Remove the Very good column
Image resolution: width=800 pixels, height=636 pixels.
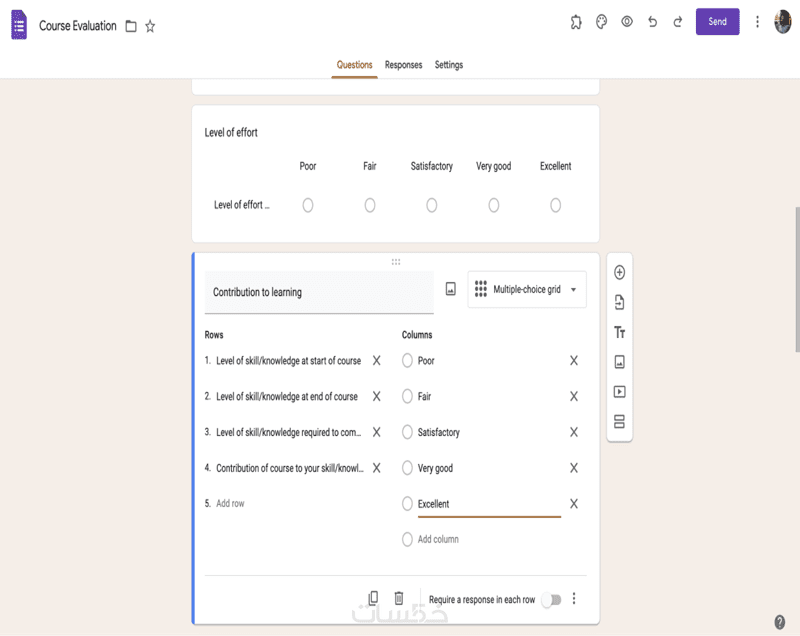(x=574, y=468)
